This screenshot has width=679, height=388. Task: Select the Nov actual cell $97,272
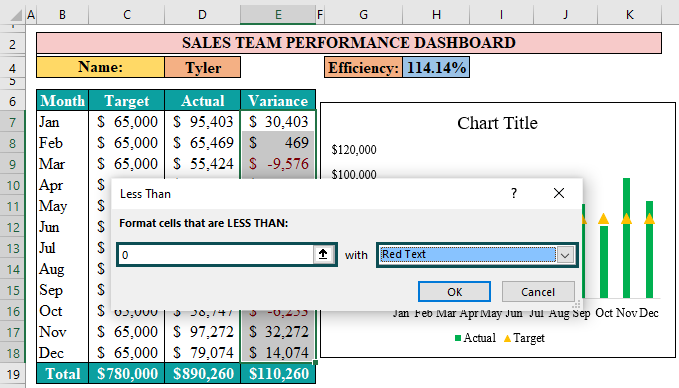[203, 332]
